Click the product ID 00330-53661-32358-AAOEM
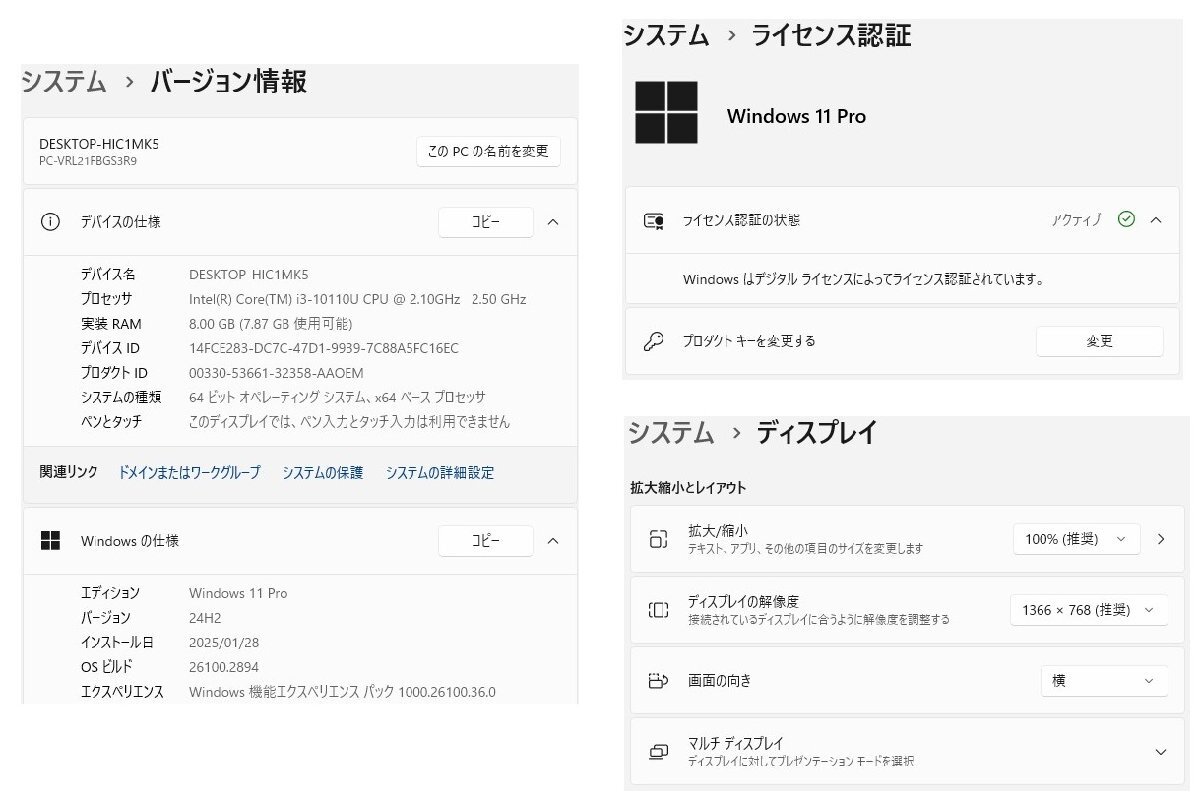1200x797 pixels. [276, 372]
